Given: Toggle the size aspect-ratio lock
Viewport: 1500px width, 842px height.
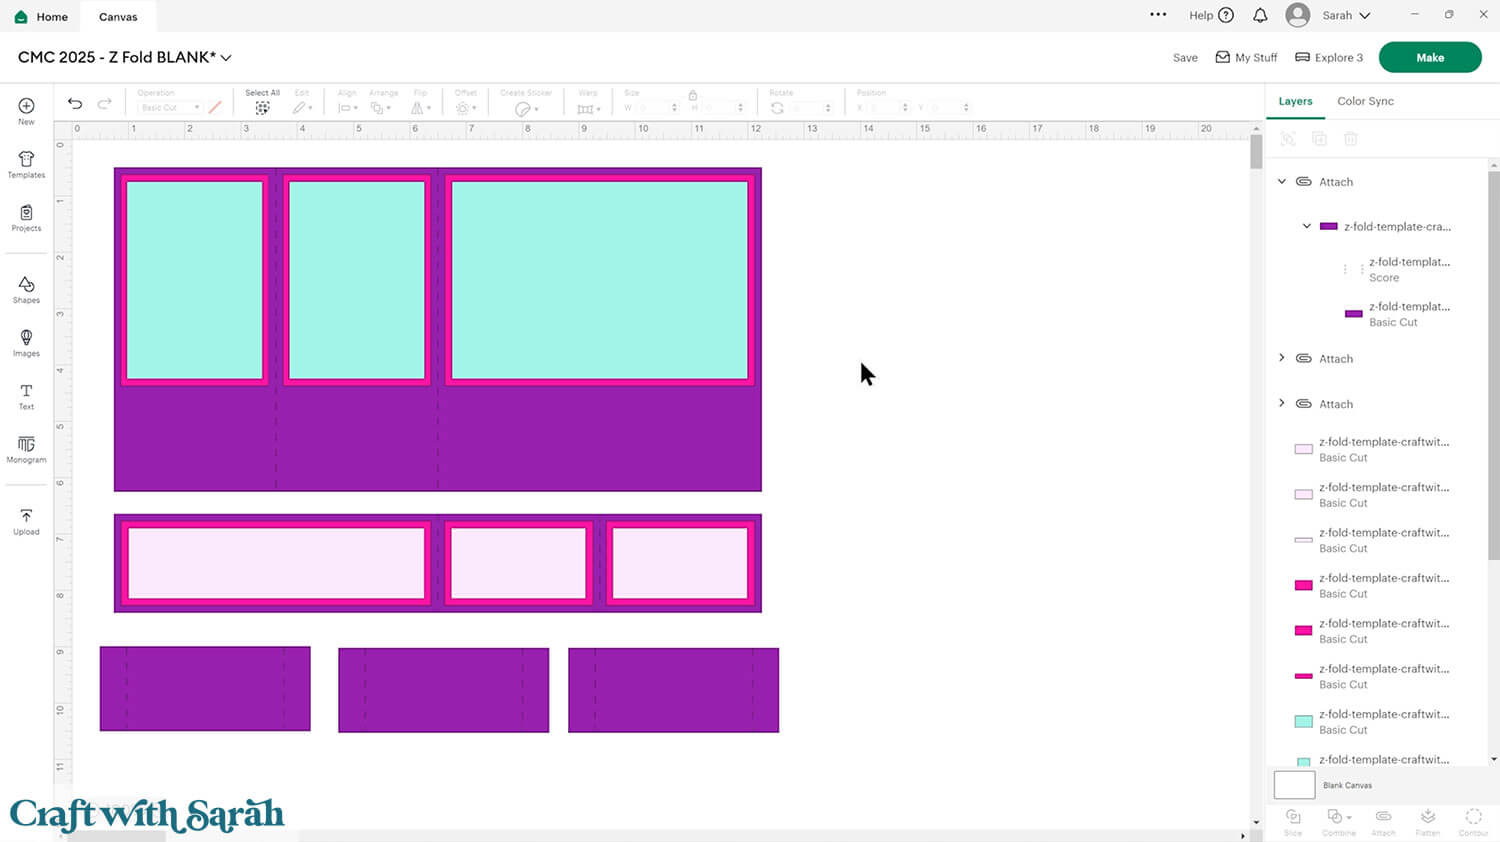Looking at the screenshot, I should point(692,95).
